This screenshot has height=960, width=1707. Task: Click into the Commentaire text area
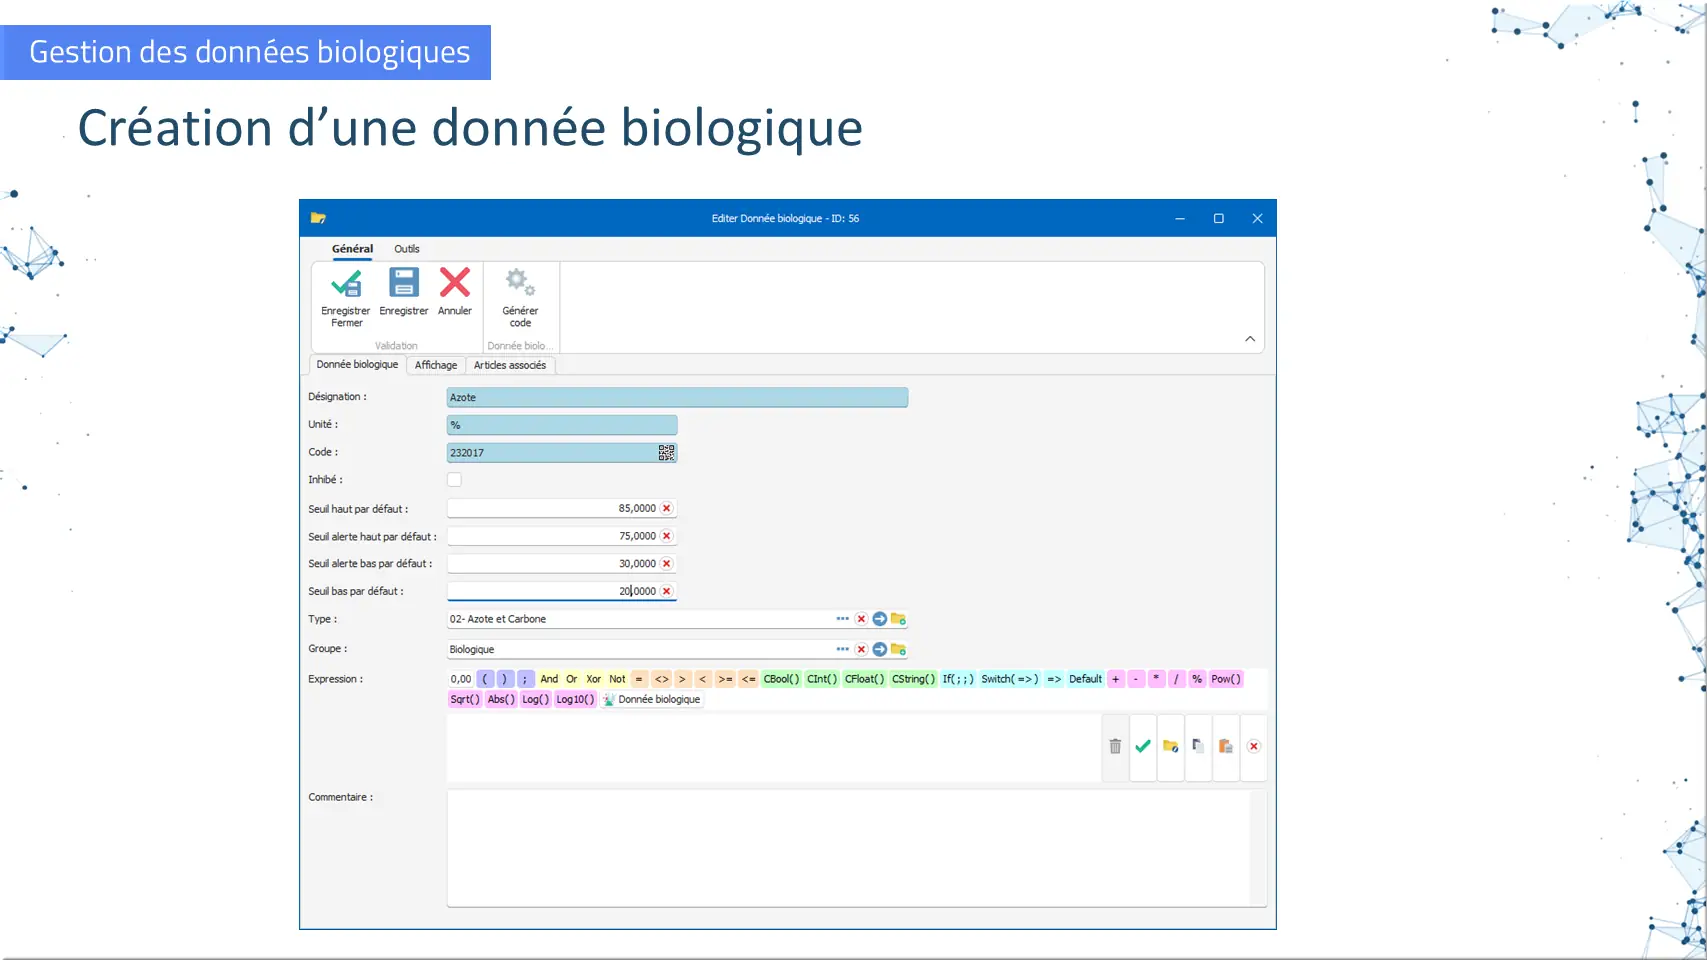(848, 847)
